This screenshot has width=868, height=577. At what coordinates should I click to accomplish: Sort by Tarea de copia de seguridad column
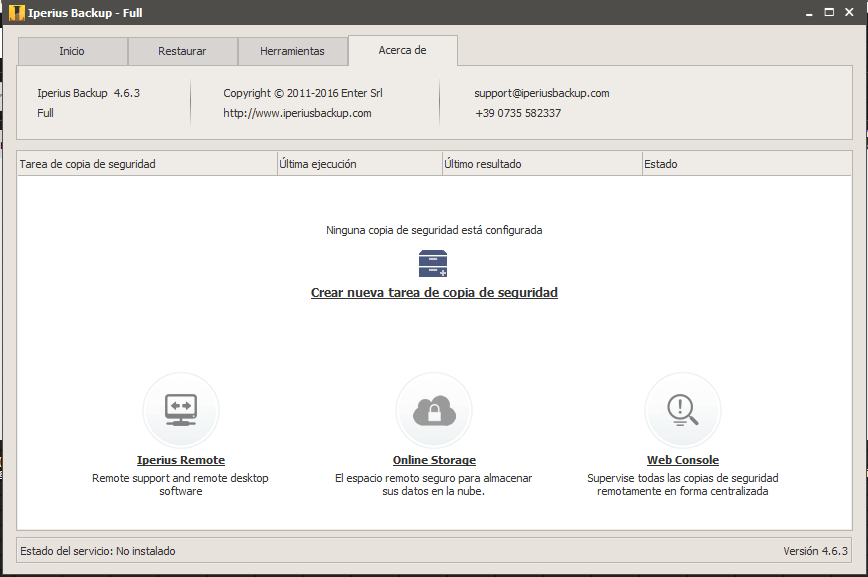(147, 164)
